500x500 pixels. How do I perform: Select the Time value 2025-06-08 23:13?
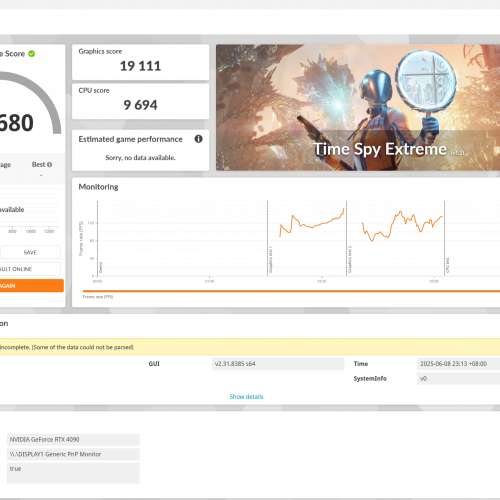click(x=458, y=364)
